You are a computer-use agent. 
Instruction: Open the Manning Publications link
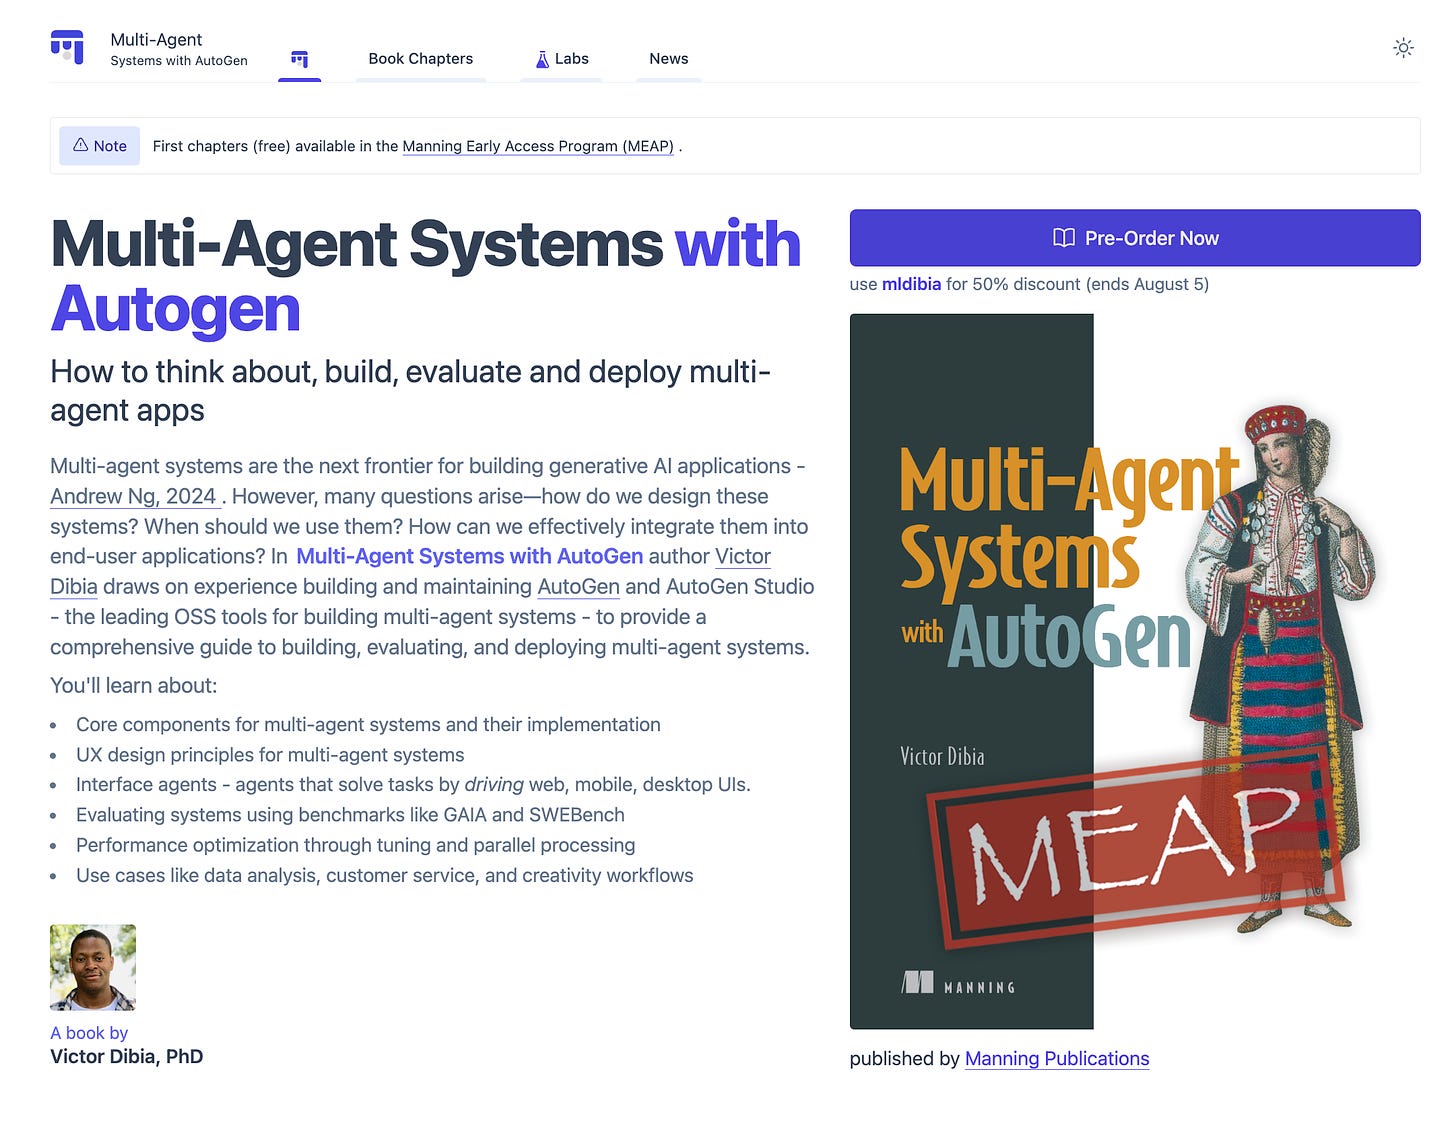click(1057, 1059)
